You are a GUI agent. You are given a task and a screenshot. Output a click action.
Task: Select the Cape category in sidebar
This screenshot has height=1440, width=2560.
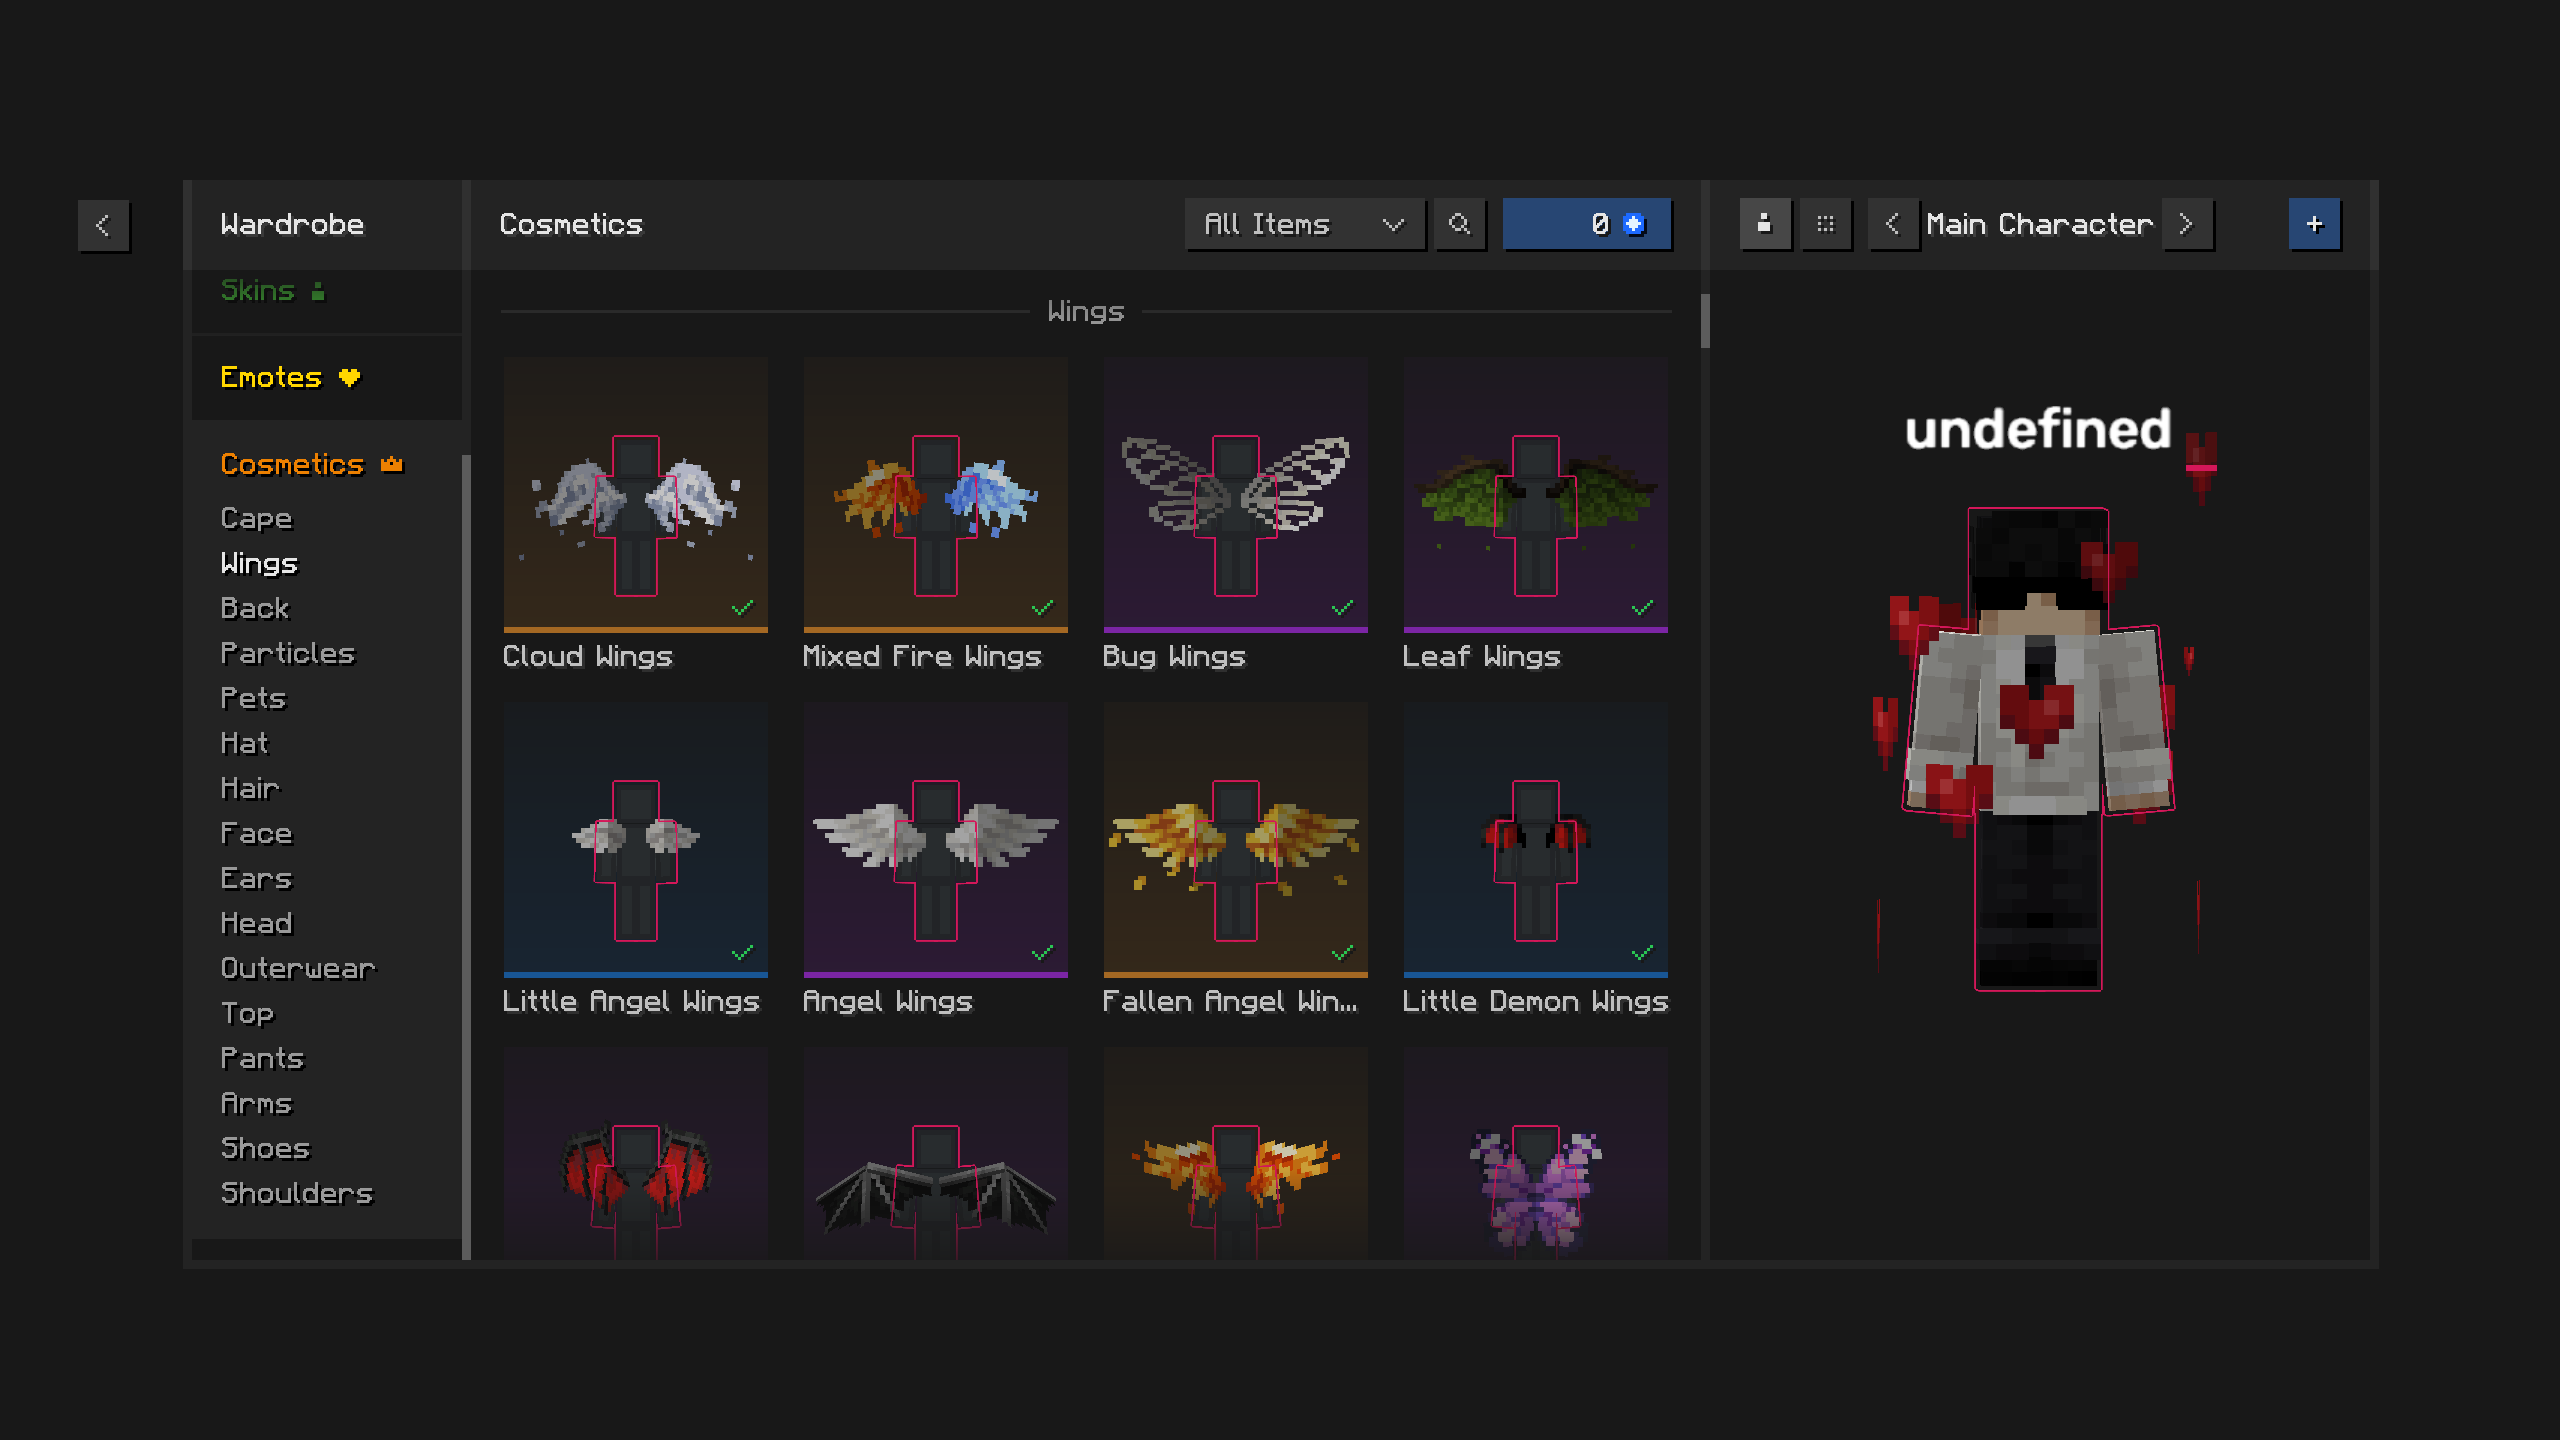256,518
